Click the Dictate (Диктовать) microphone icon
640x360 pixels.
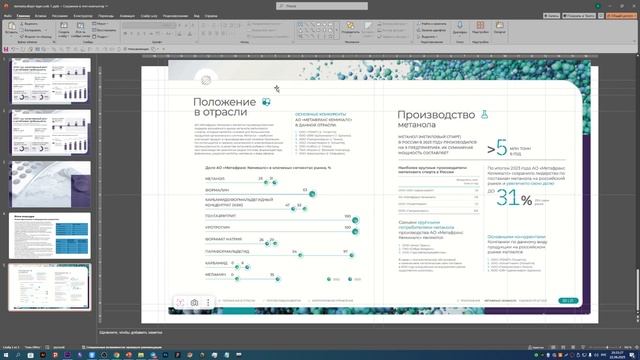460,26
